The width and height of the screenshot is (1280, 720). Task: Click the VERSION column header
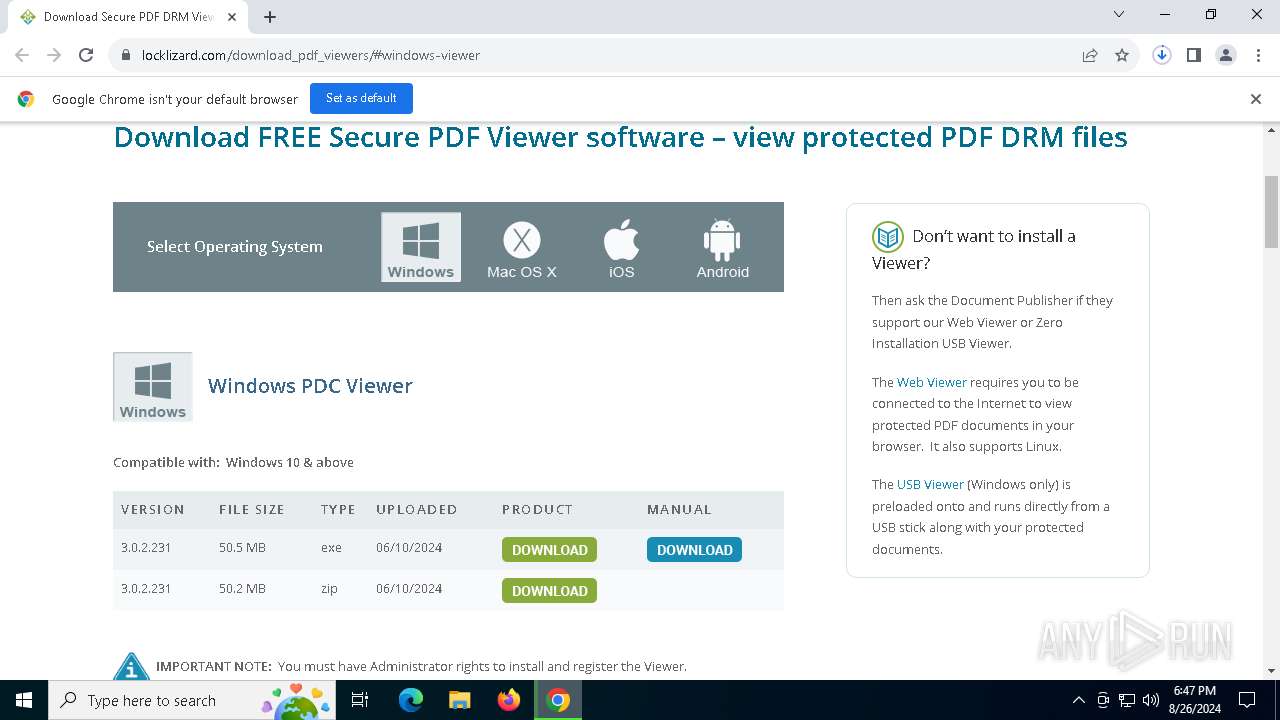[x=153, y=509]
